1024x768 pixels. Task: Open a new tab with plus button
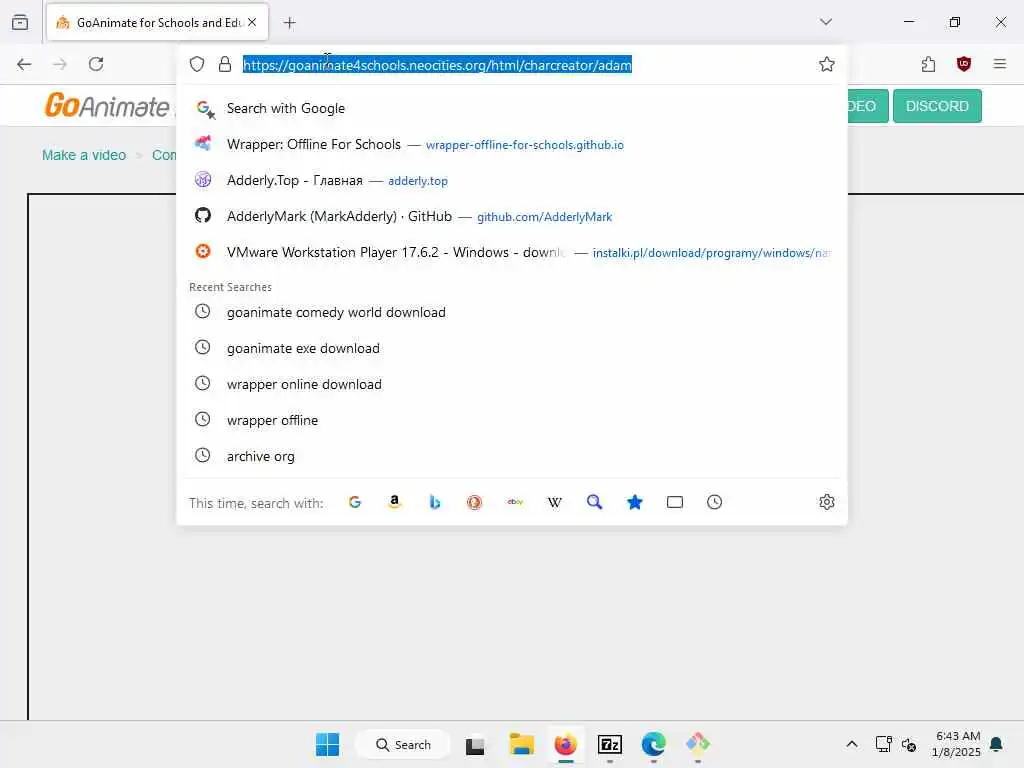(x=289, y=23)
